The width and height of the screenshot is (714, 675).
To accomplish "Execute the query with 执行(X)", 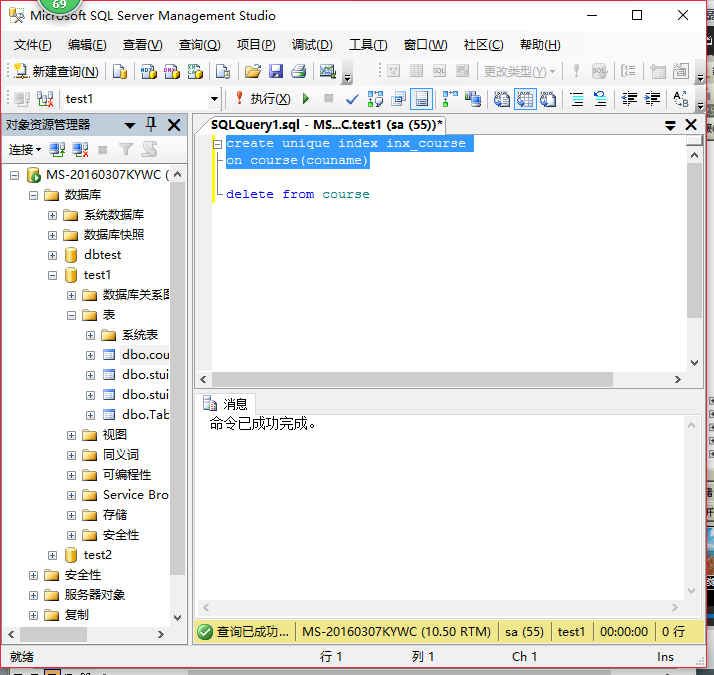I will 262,98.
